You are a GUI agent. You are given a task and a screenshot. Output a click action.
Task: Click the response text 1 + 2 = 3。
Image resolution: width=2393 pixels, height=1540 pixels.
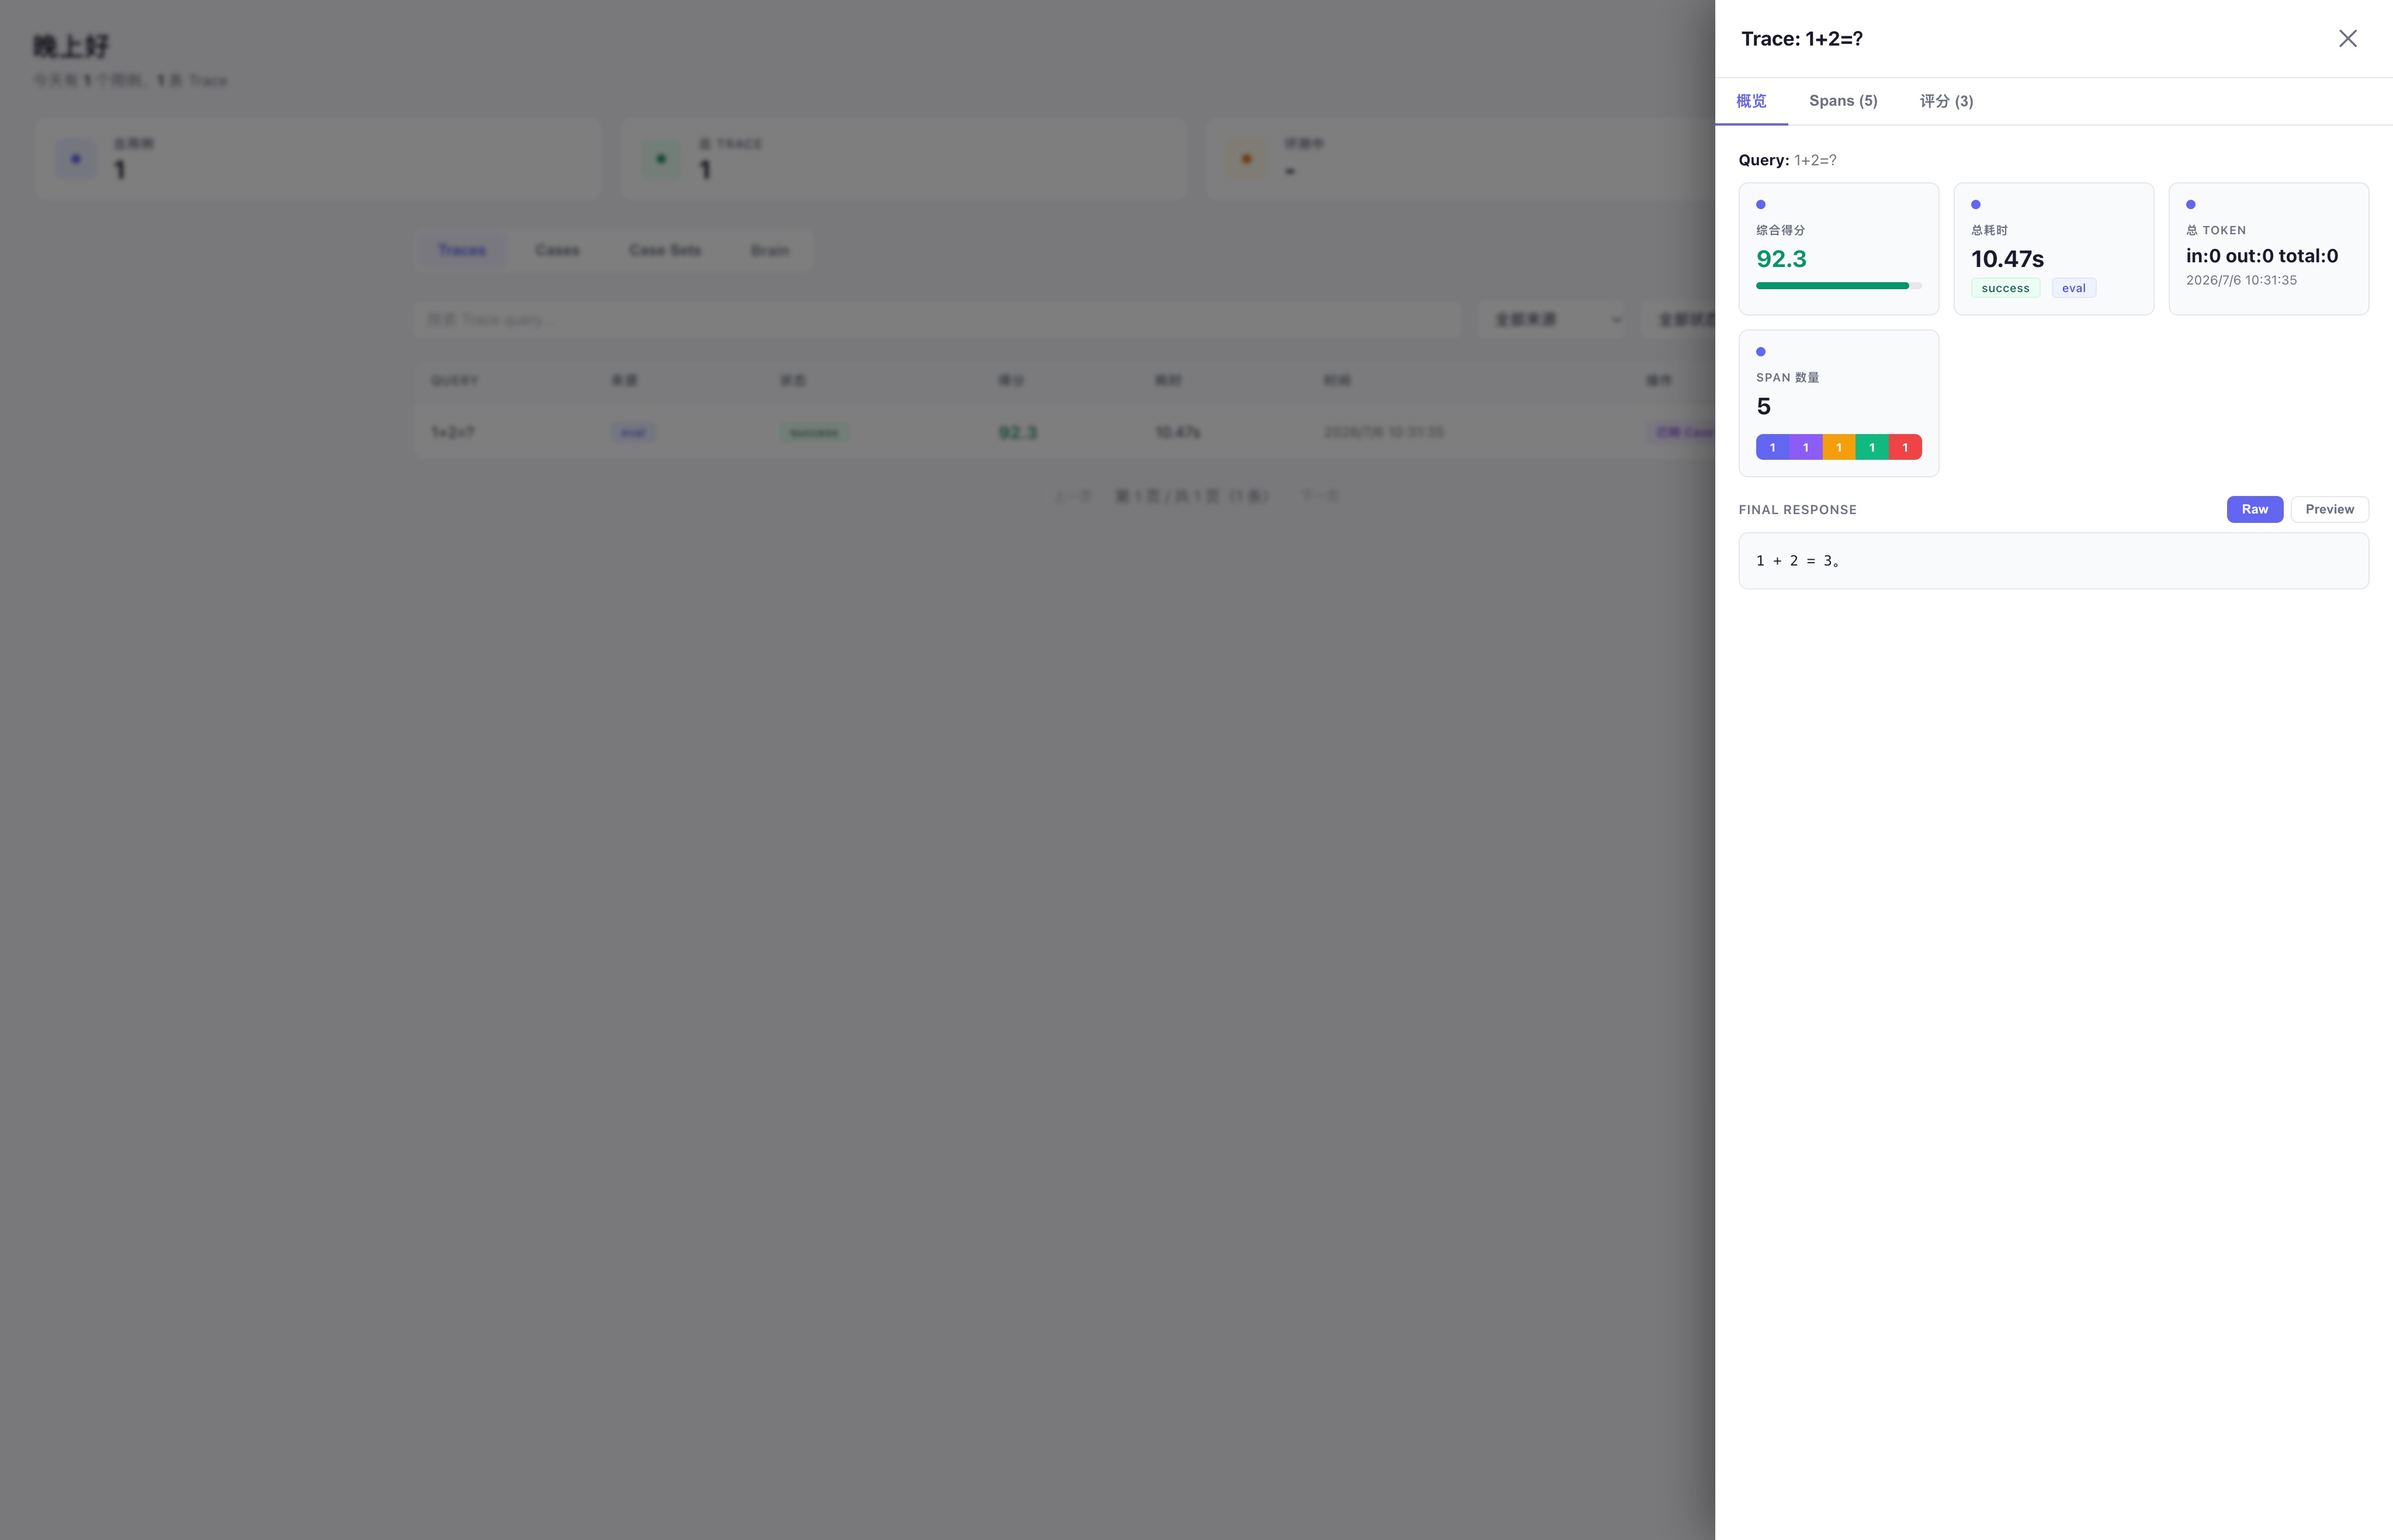(1798, 561)
